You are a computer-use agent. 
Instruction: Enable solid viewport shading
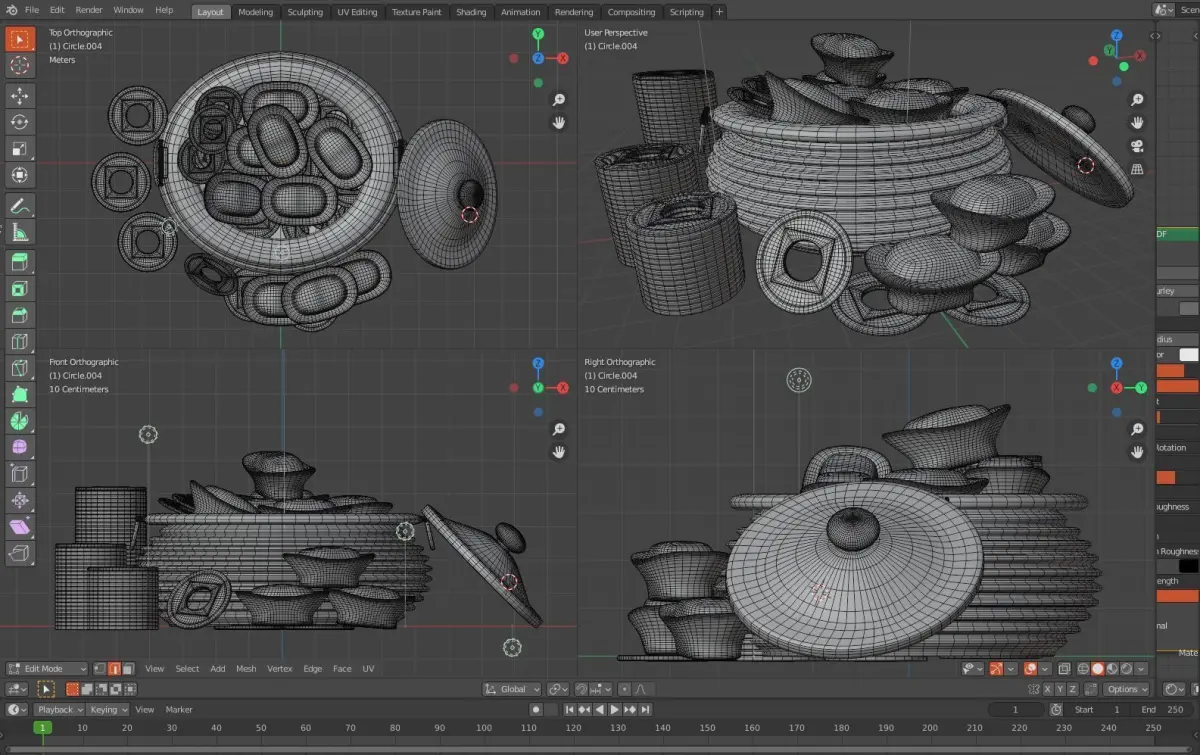tap(1097, 668)
